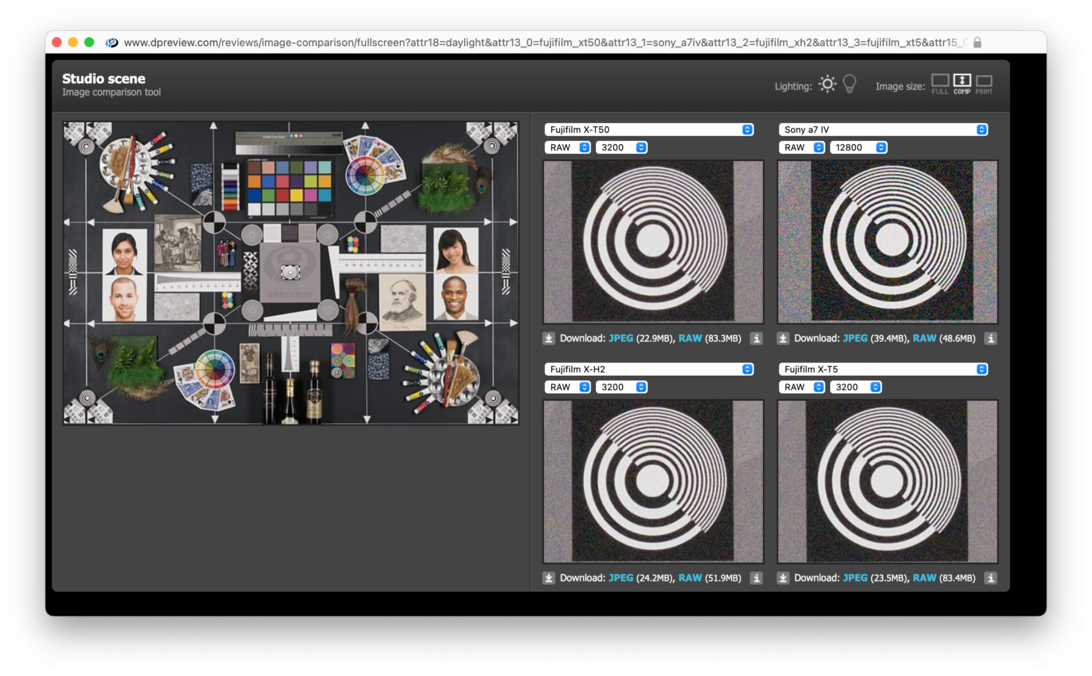The image size is (1092, 676).
Task: Open the Fujifilm X-T50 camera dropdown
Action: [649, 130]
